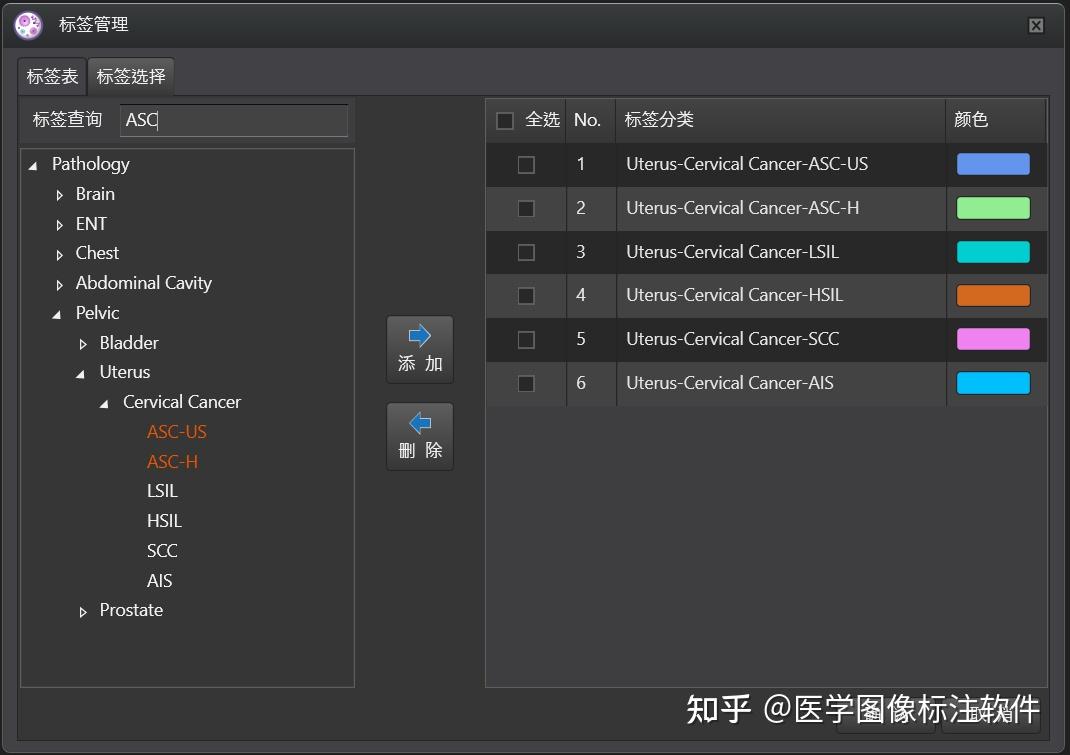Click the pink SCC color swatch
1070x755 pixels.
pyautogui.click(x=992, y=339)
